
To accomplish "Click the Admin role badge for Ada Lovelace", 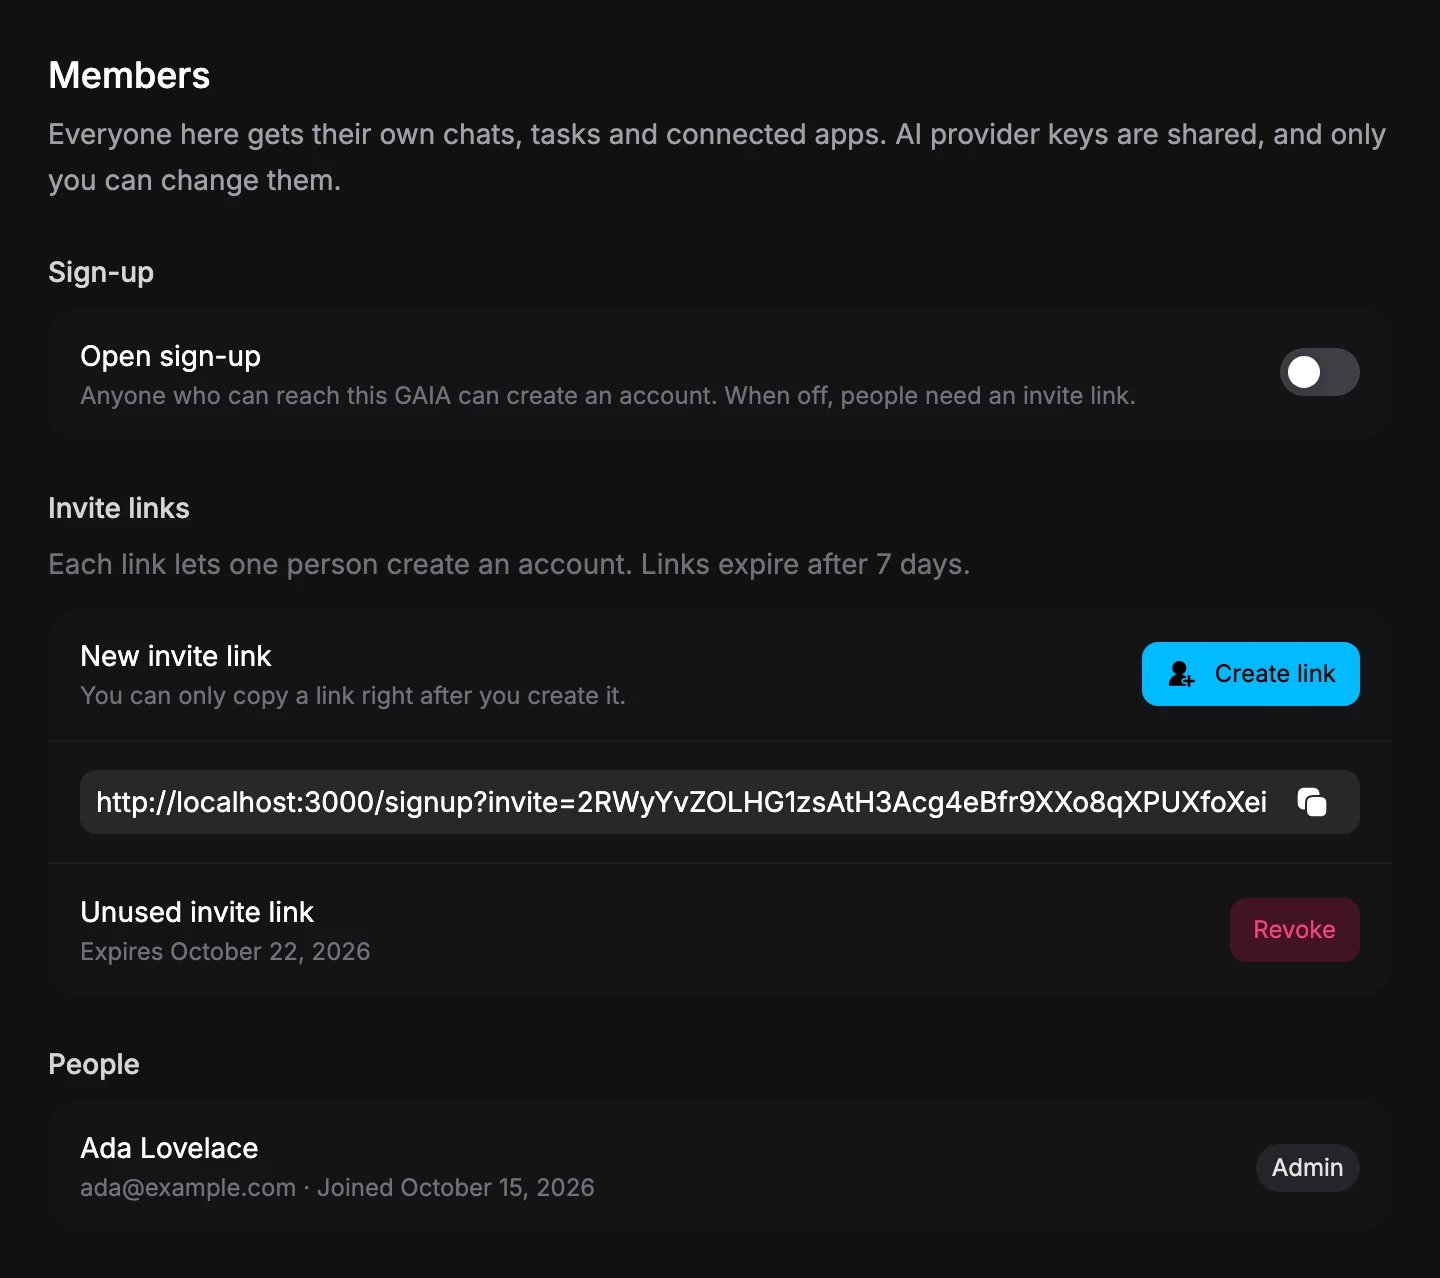I will pos(1307,1168).
